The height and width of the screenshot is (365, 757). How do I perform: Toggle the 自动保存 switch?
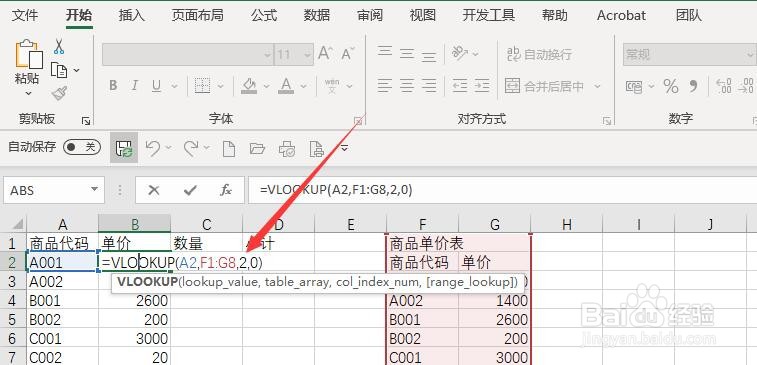coord(82,147)
